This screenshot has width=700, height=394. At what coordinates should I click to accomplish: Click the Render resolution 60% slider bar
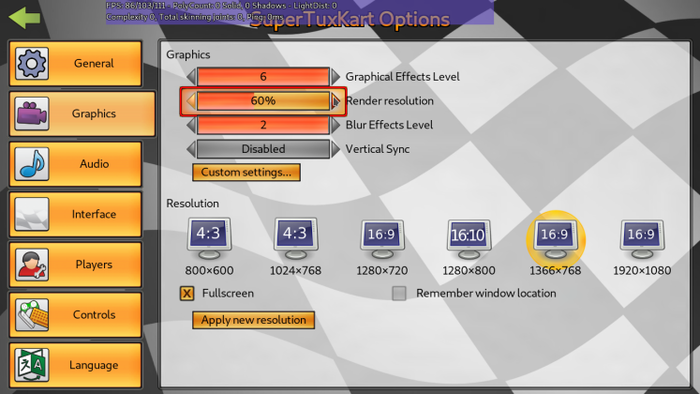263,101
